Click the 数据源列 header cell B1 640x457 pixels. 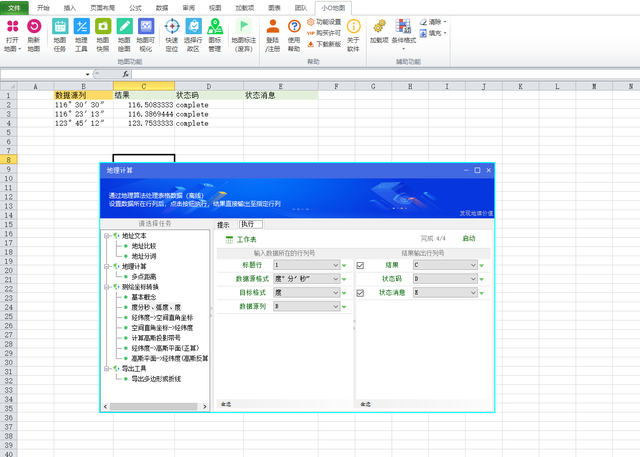click(x=83, y=95)
